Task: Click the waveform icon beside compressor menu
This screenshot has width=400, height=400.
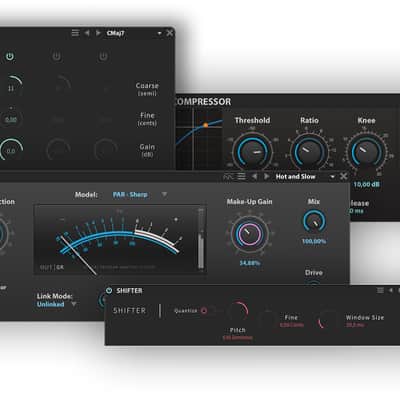Action: 228,176
